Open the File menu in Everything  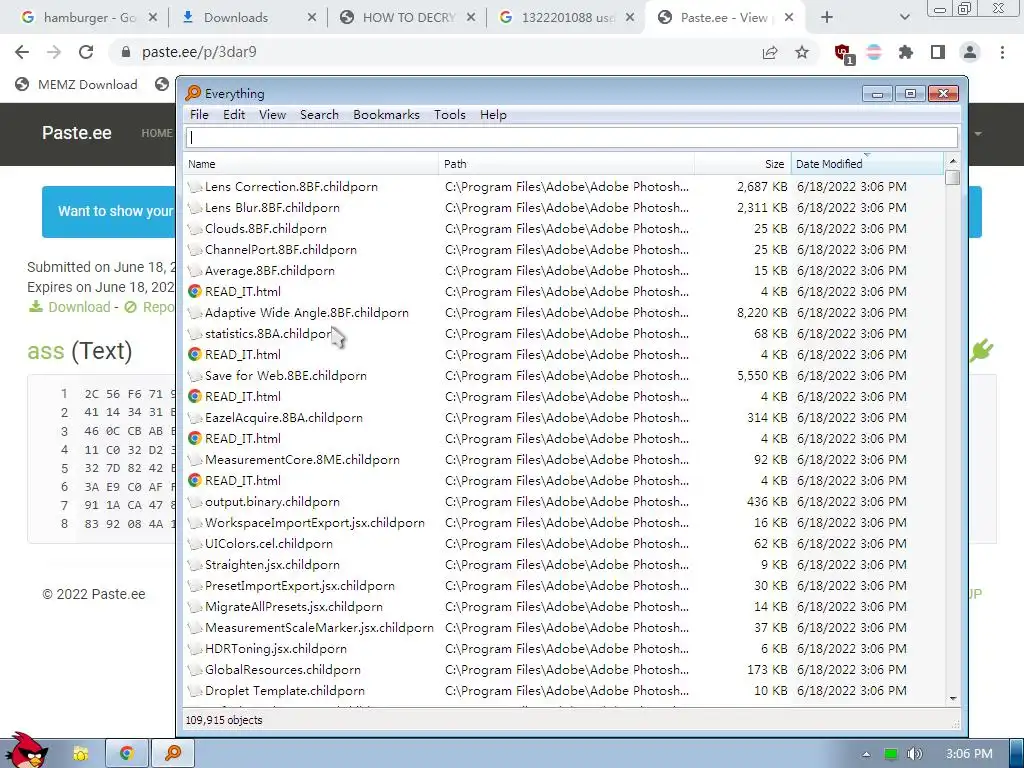tap(199, 115)
